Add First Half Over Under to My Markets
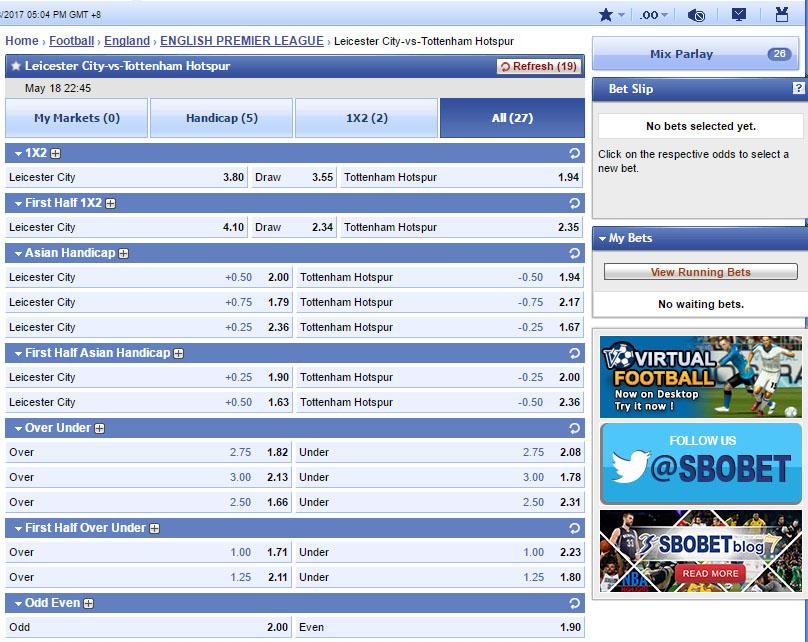The image size is (808, 642). [155, 529]
